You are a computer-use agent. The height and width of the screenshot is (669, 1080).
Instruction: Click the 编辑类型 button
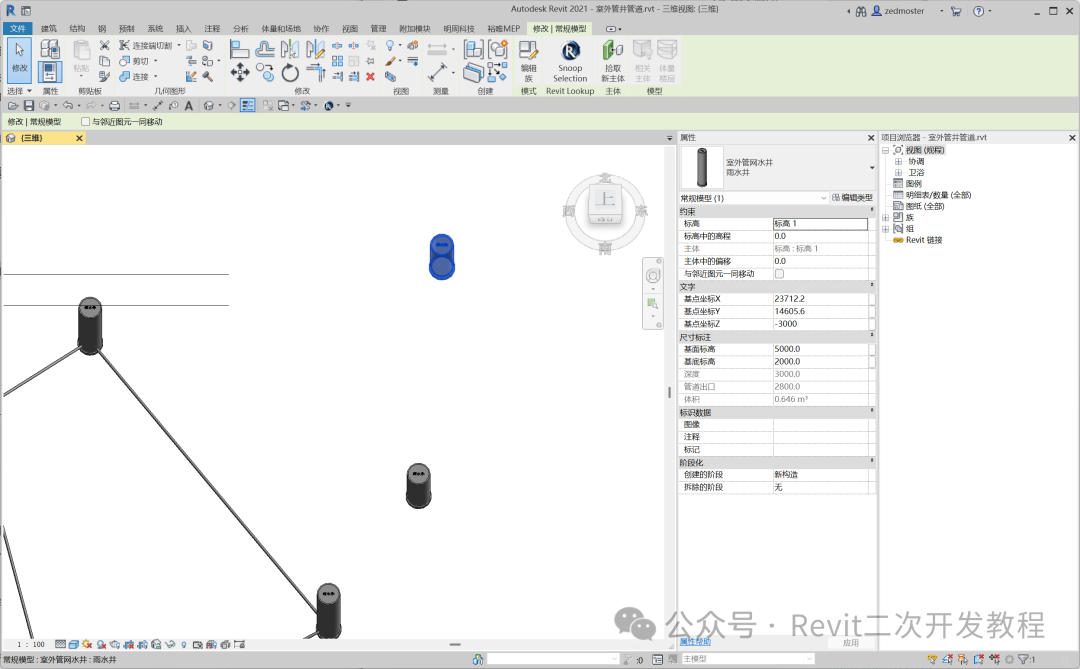852,198
